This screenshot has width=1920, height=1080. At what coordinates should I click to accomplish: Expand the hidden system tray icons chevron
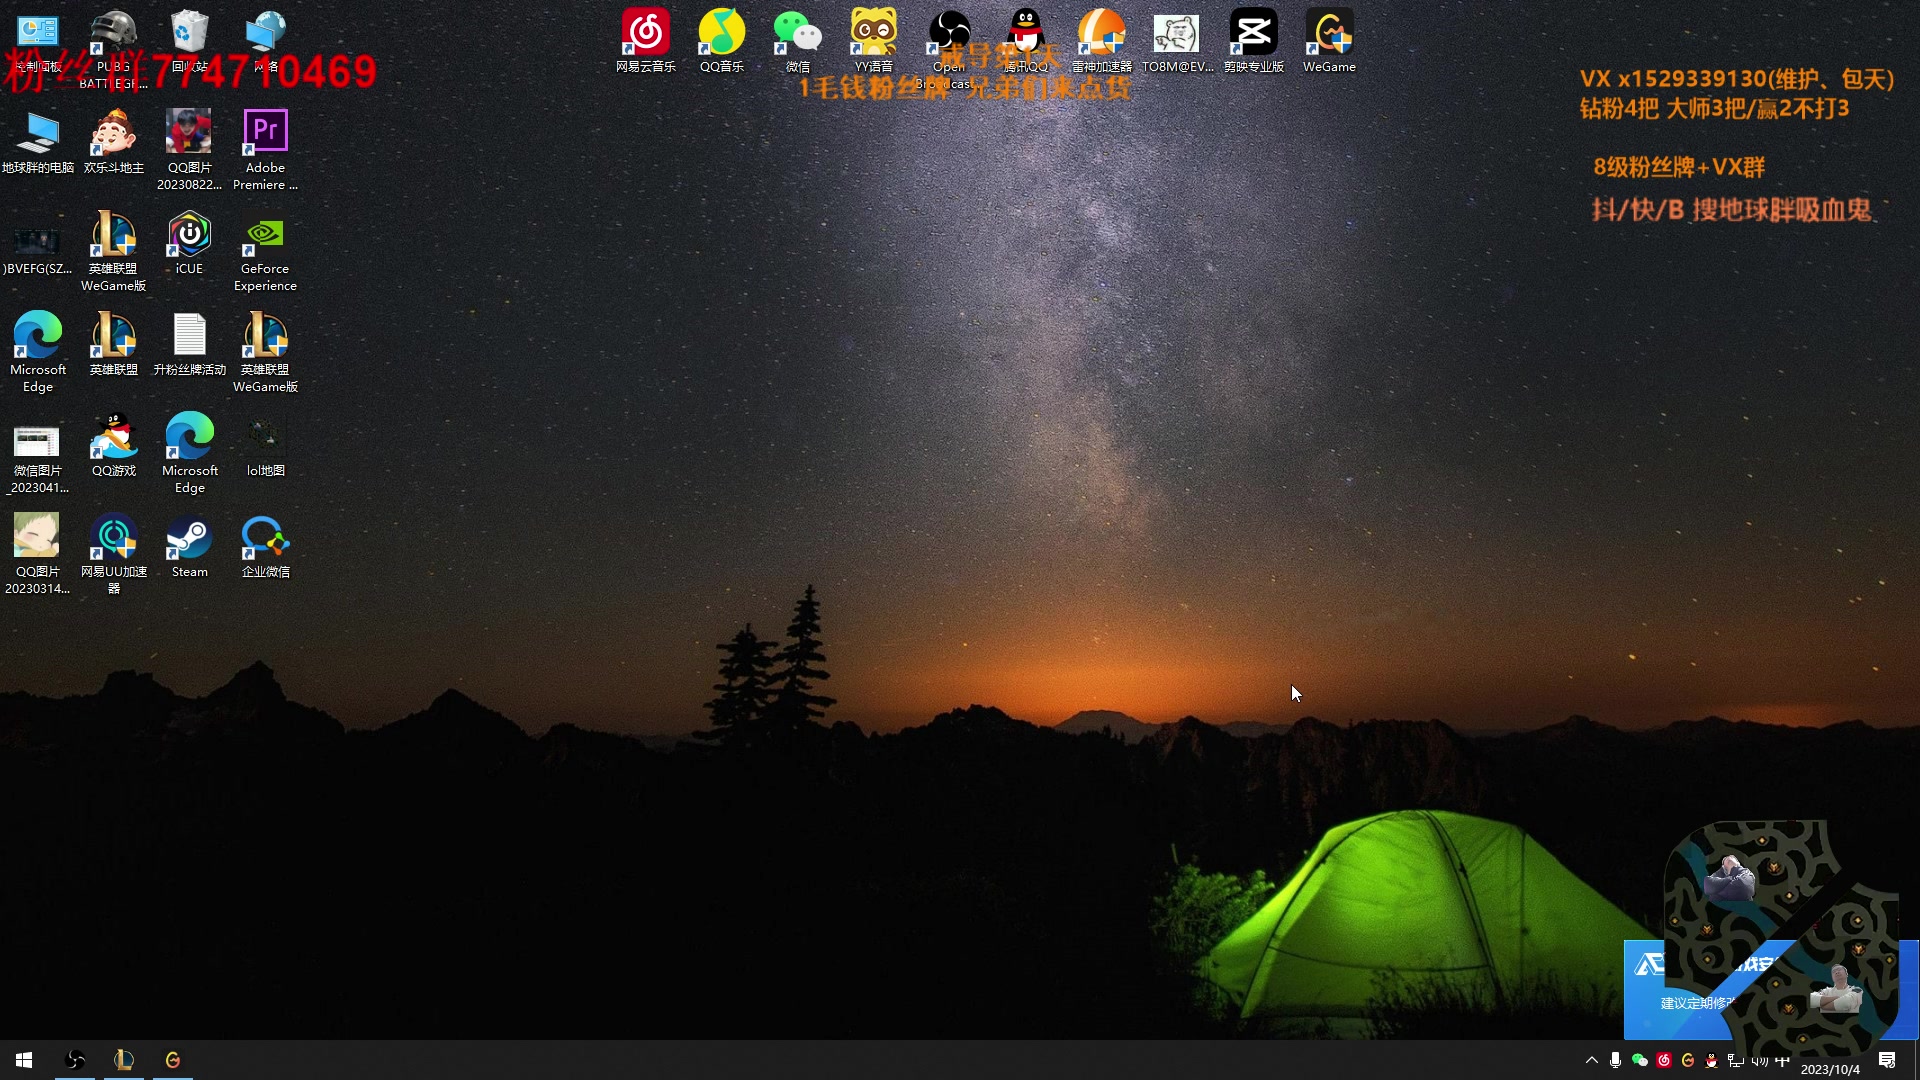(x=1592, y=1060)
